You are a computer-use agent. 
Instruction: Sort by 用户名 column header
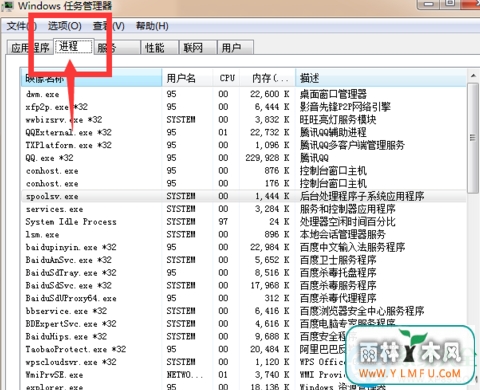tap(187, 78)
